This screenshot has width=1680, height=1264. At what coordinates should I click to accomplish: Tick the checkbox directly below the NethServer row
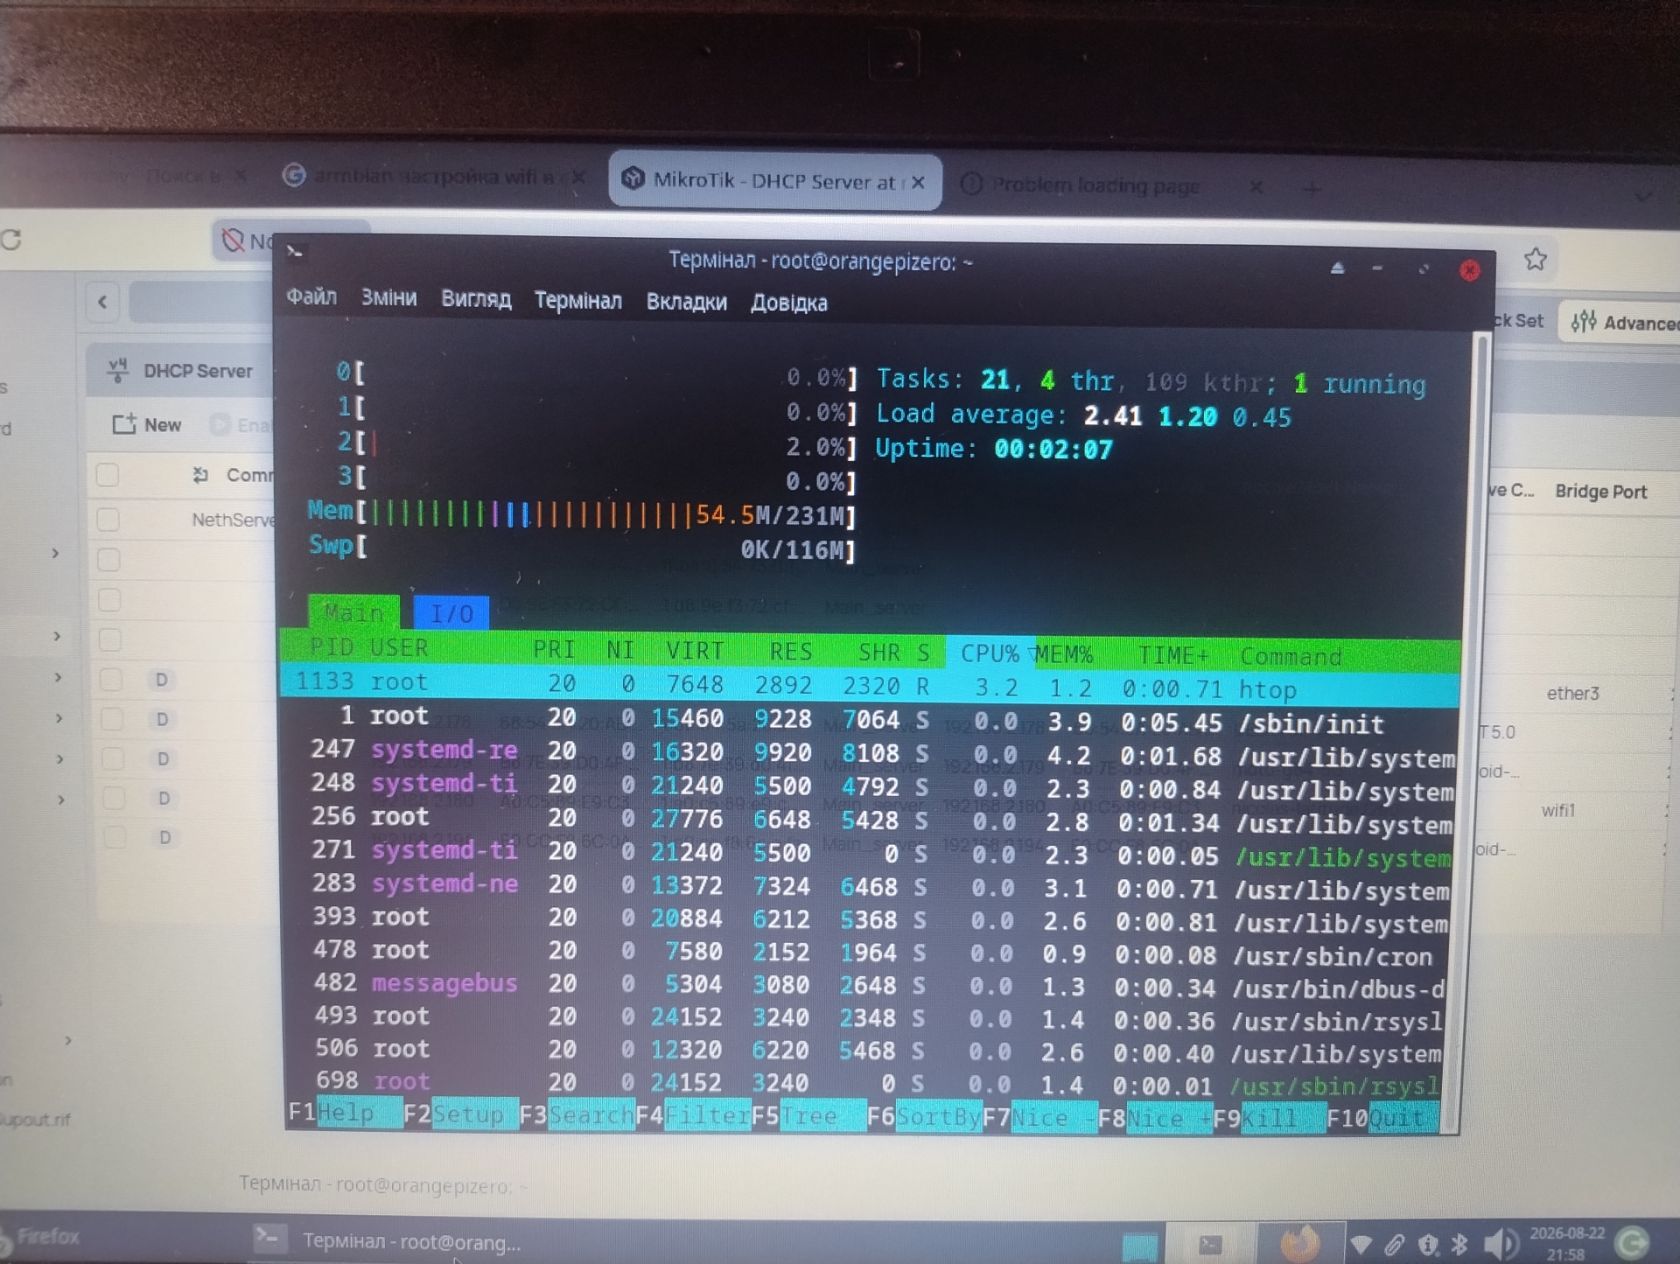[109, 559]
